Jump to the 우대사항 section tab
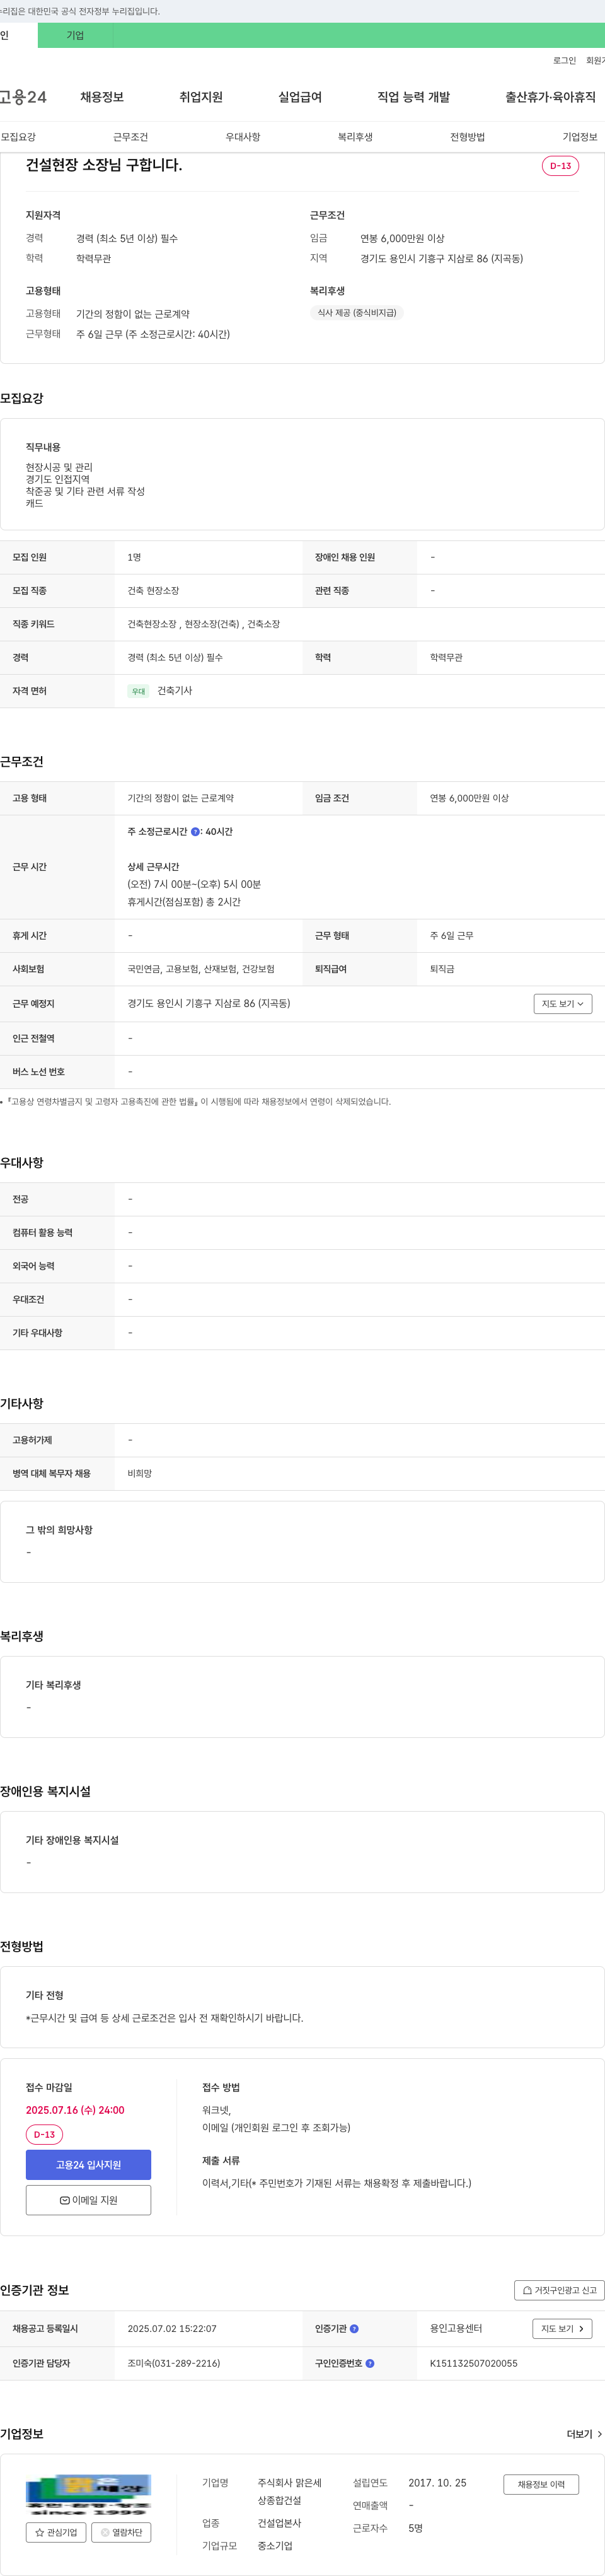 point(243,137)
